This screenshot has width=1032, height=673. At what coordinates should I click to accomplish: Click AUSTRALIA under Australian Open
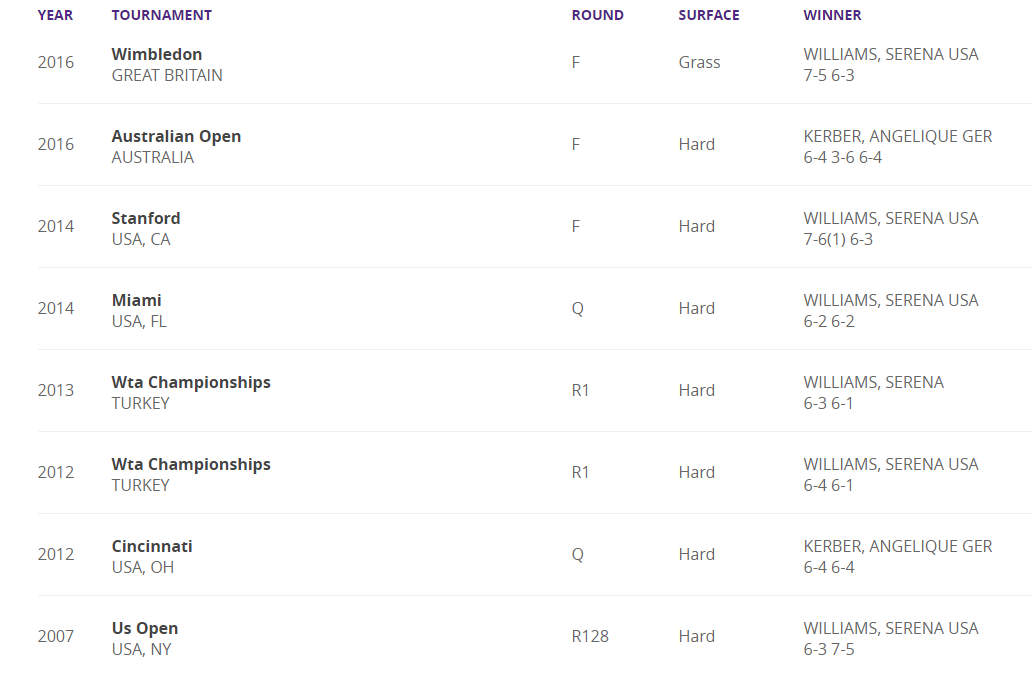pyautogui.click(x=153, y=157)
